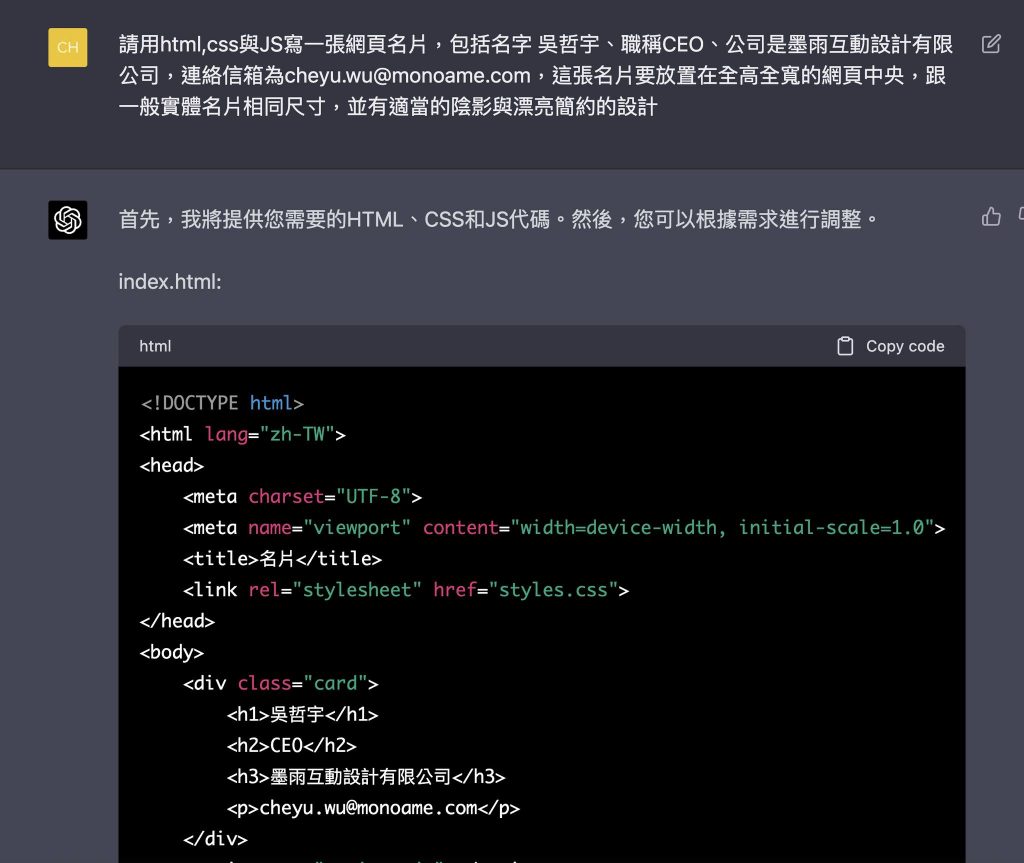Click the 'index.html:' filename text
Viewport: 1024px width, 863px height.
(x=170, y=282)
